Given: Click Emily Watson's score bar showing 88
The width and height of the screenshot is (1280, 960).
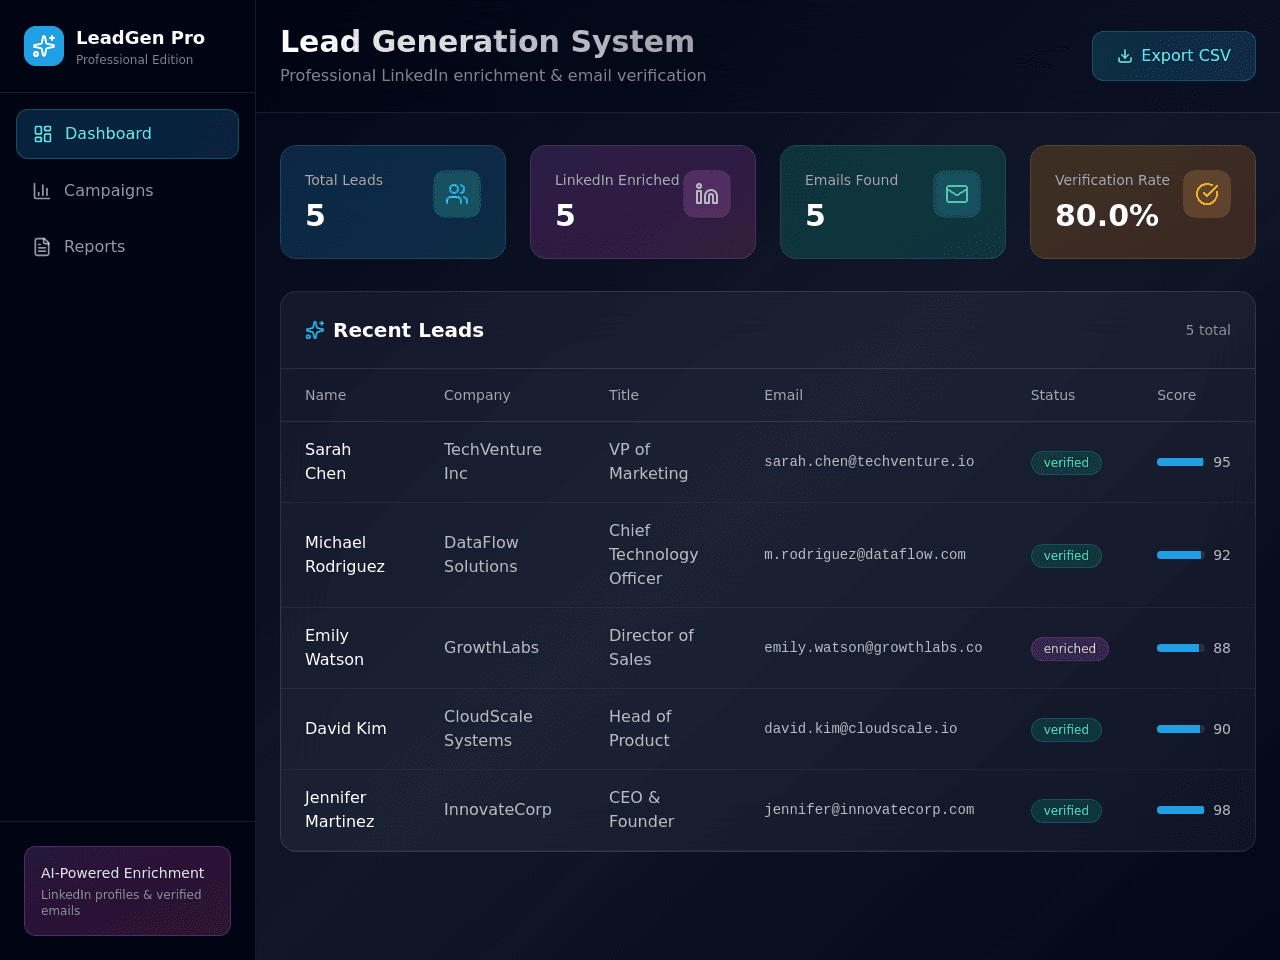Looking at the screenshot, I should (1181, 648).
